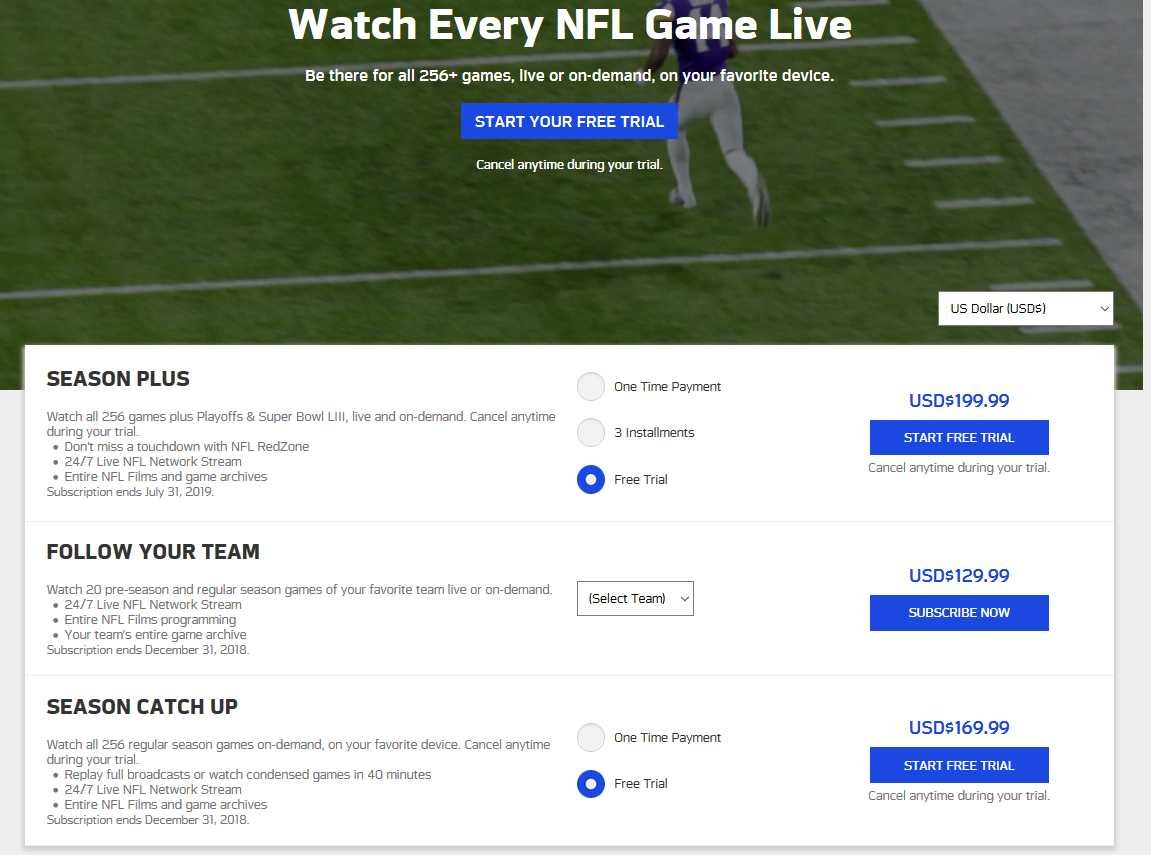This screenshot has width=1151, height=855.
Task: Click the NFL RedZone bullet in Season Plus
Action: pos(187,447)
